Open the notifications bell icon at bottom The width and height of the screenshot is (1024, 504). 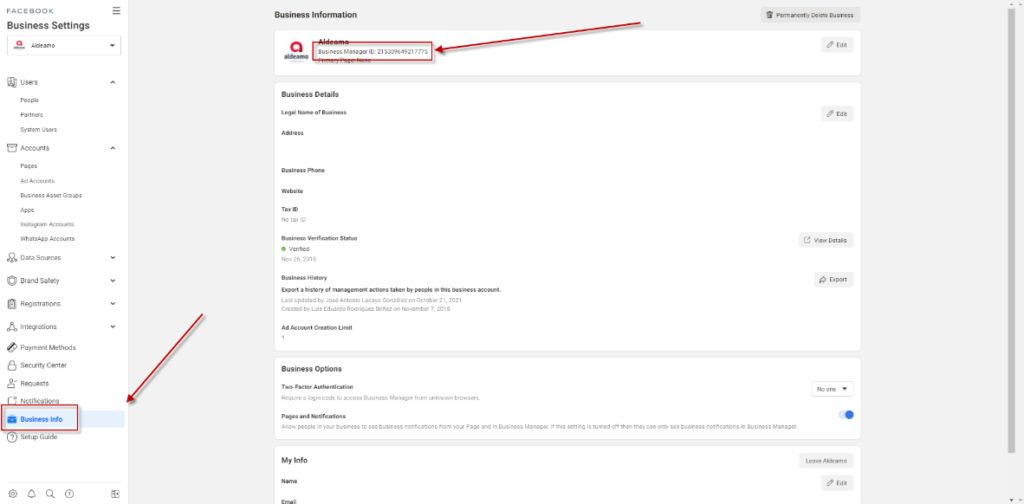click(x=31, y=494)
